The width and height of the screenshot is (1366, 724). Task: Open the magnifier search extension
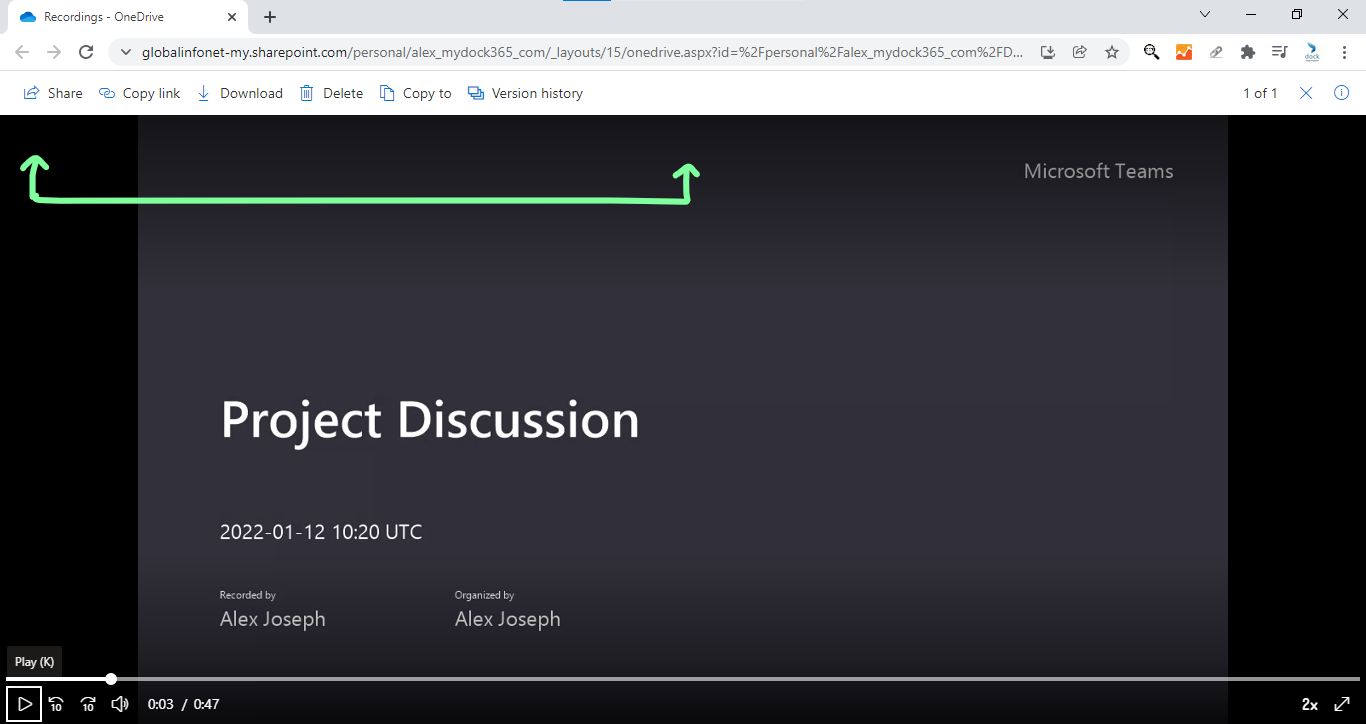[x=1152, y=52]
